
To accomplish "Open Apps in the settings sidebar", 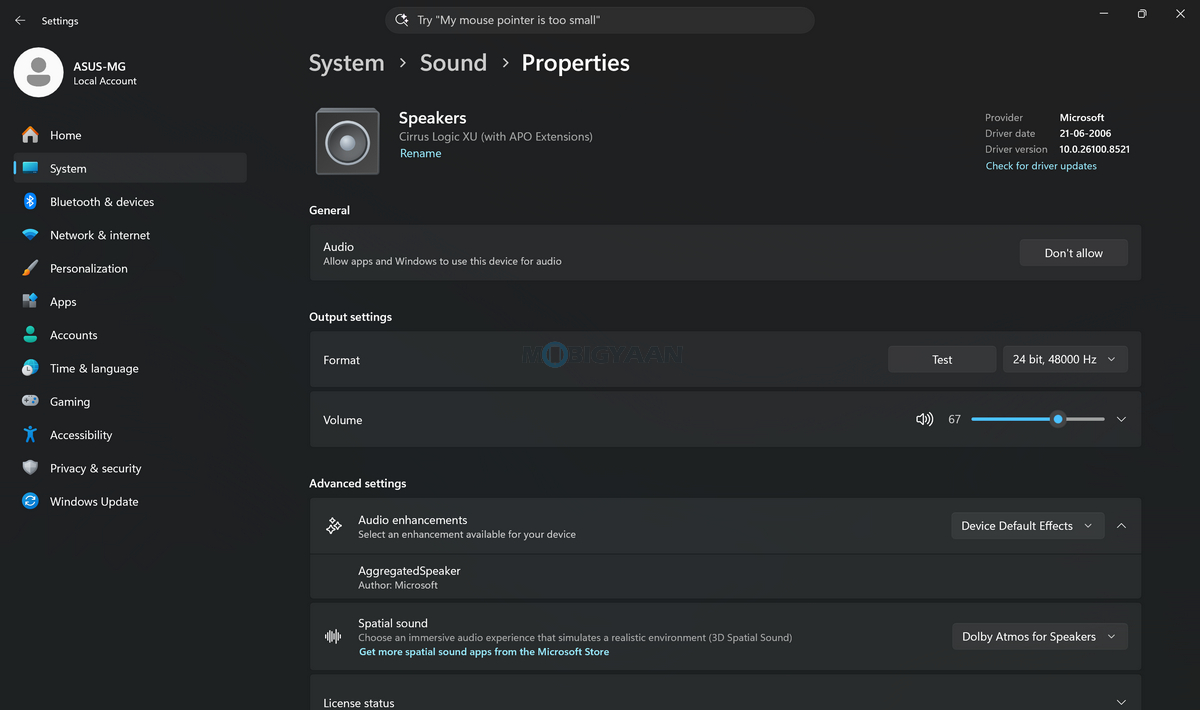I will click(x=130, y=301).
